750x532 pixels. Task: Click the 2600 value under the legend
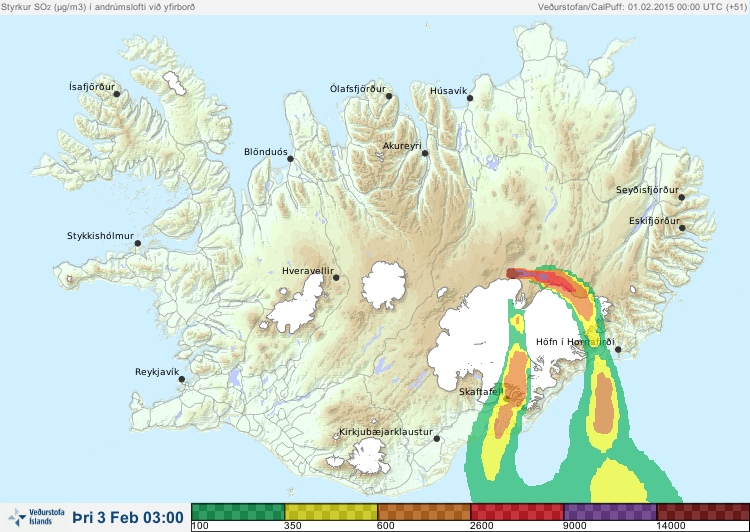481,526
